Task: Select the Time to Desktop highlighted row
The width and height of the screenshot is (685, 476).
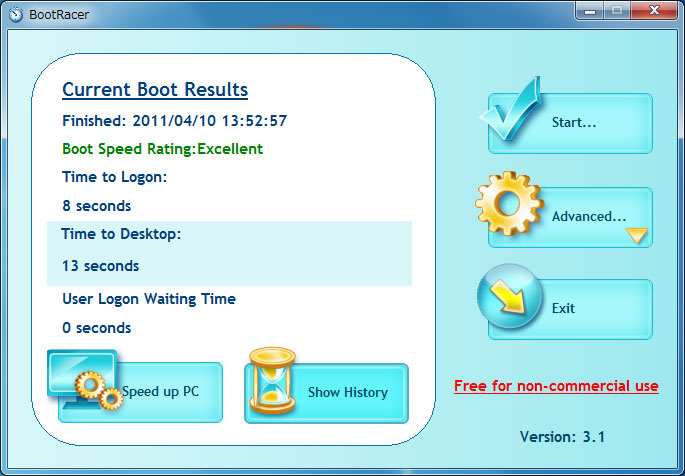Action: pyautogui.click(x=229, y=253)
